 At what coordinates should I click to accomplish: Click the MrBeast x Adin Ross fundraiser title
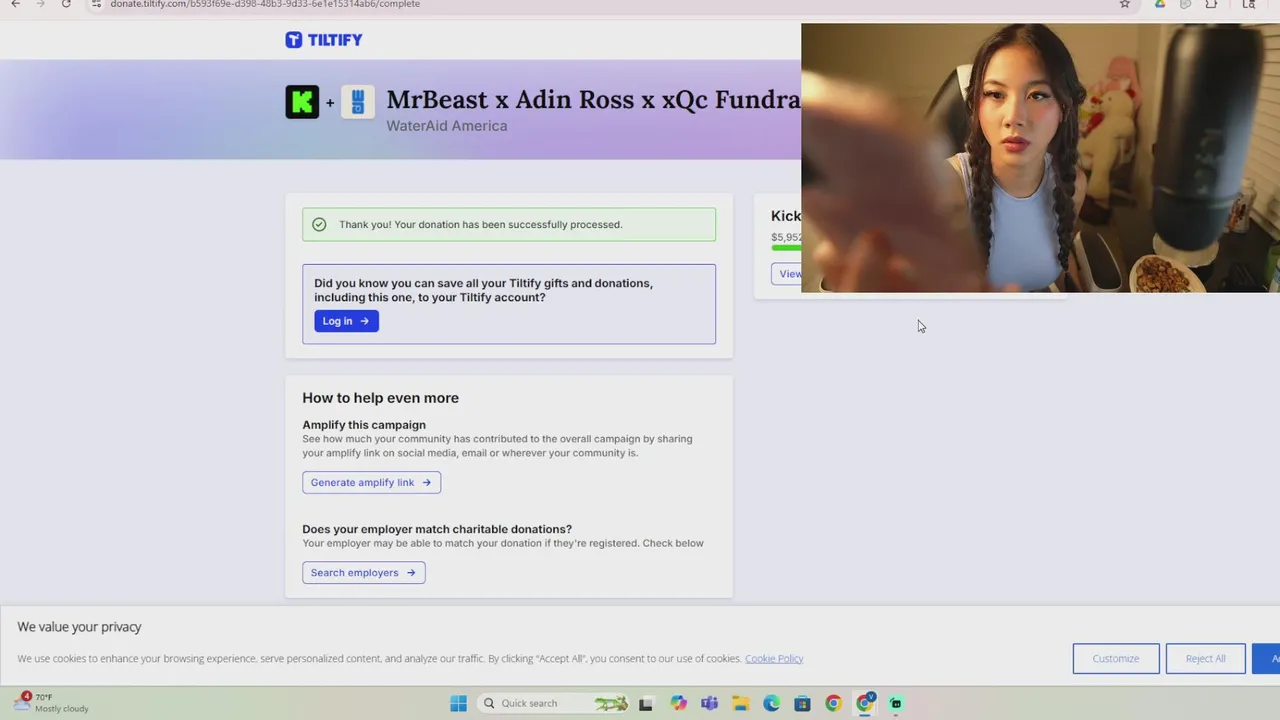pyautogui.click(x=593, y=100)
